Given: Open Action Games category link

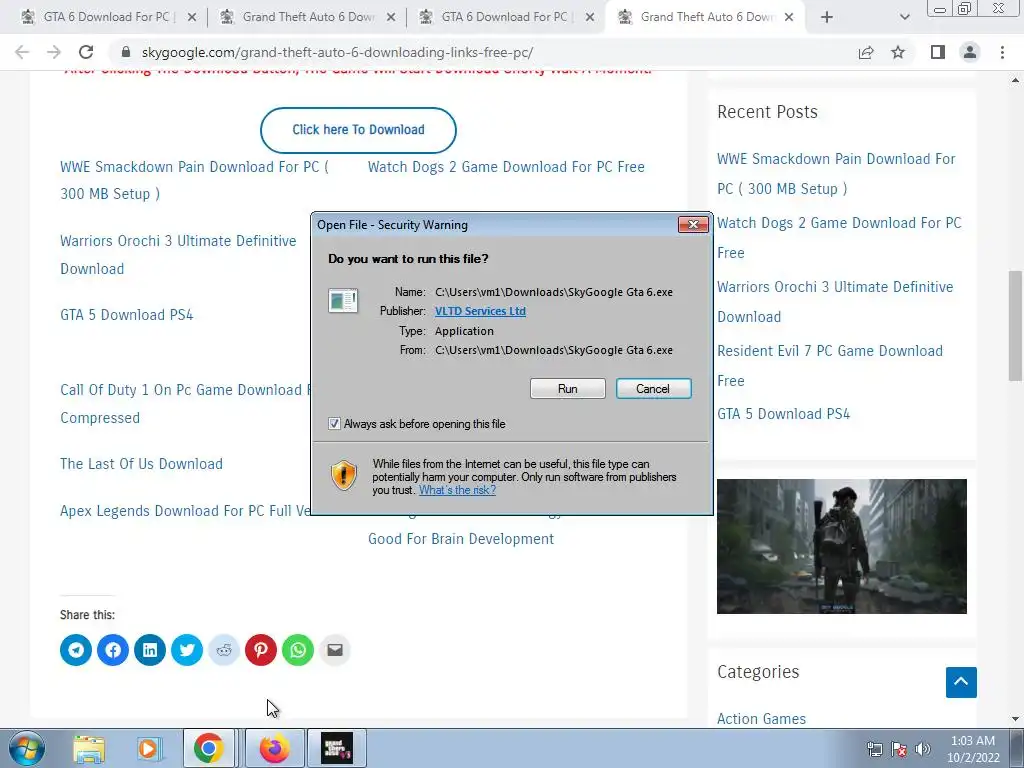Looking at the screenshot, I should [761, 718].
